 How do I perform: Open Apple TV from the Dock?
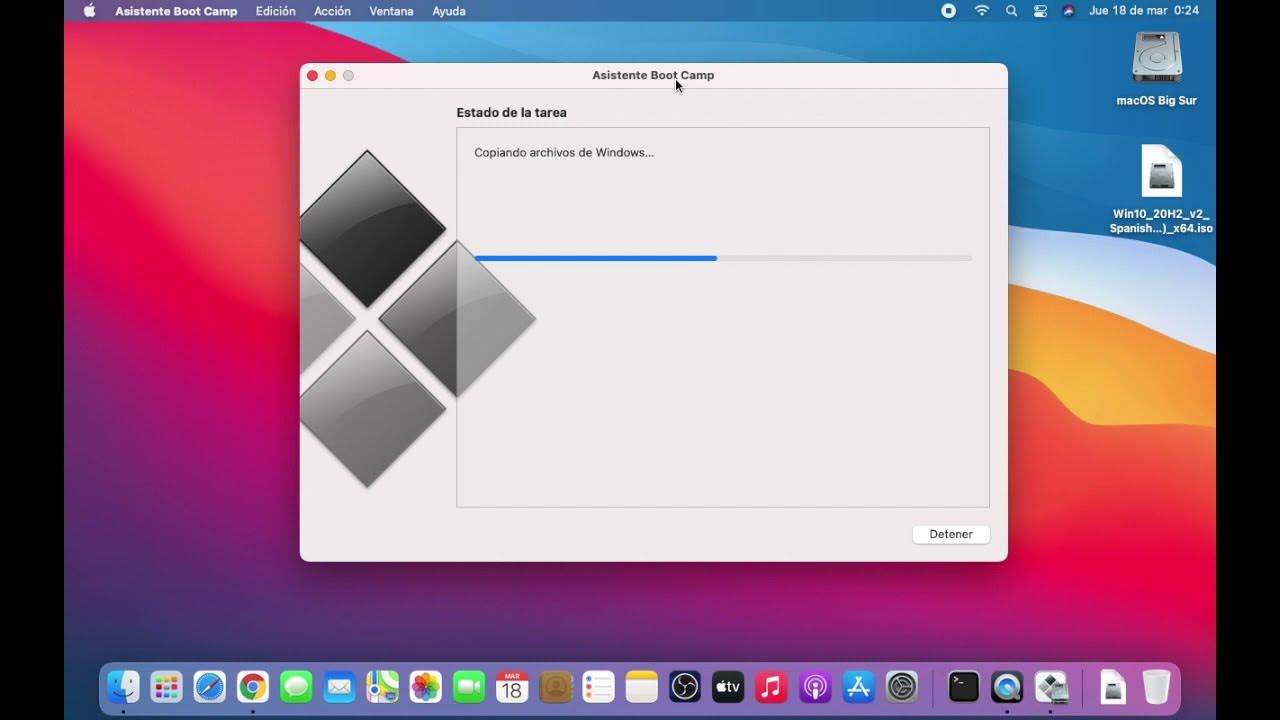(x=728, y=687)
